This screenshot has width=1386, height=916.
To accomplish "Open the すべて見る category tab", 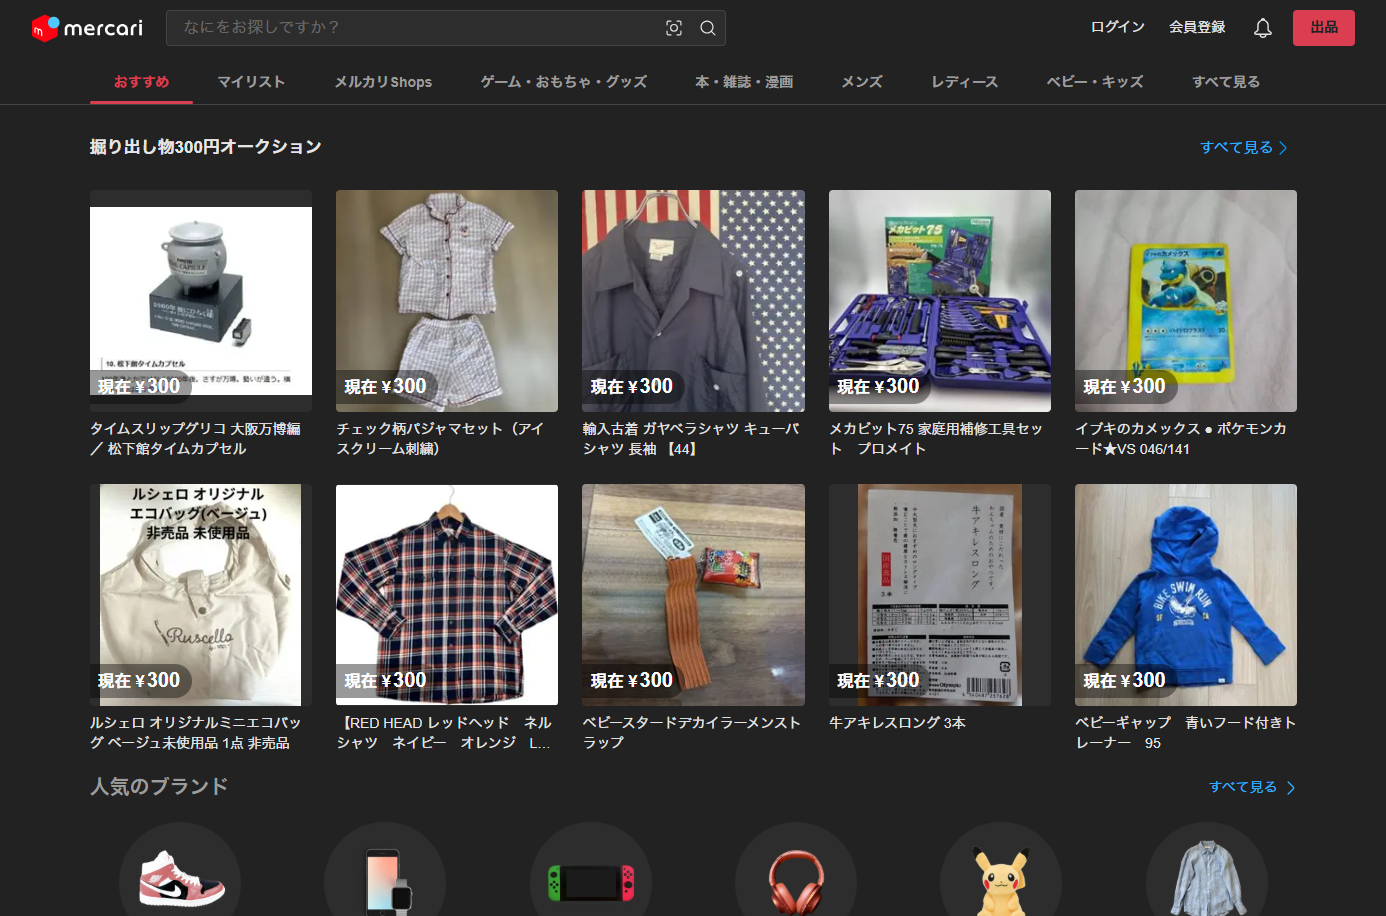I will [x=1225, y=82].
